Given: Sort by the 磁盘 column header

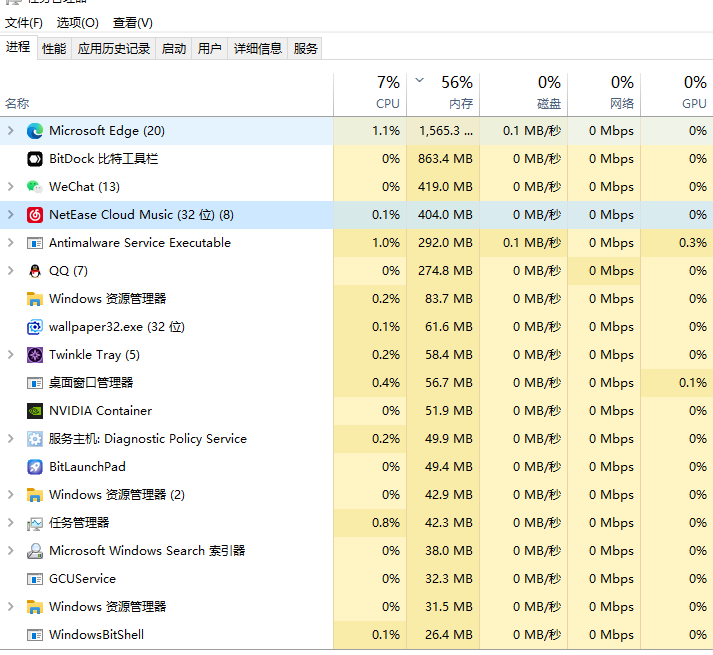Looking at the screenshot, I should click(x=524, y=95).
